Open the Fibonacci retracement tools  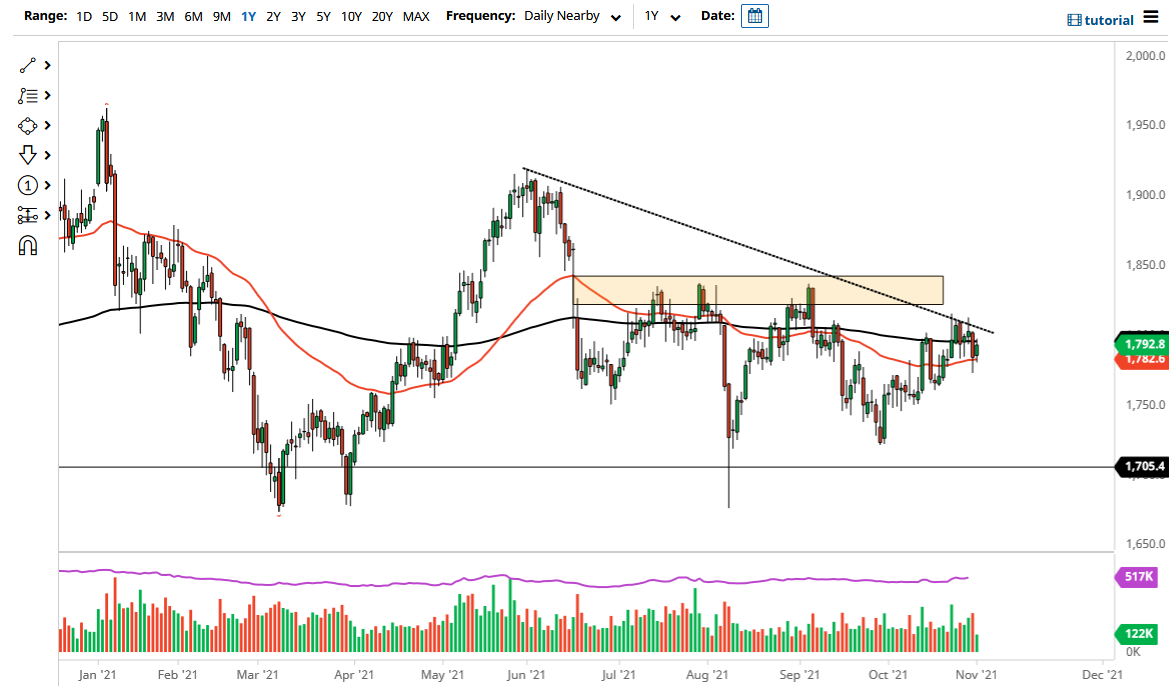click(x=28, y=96)
